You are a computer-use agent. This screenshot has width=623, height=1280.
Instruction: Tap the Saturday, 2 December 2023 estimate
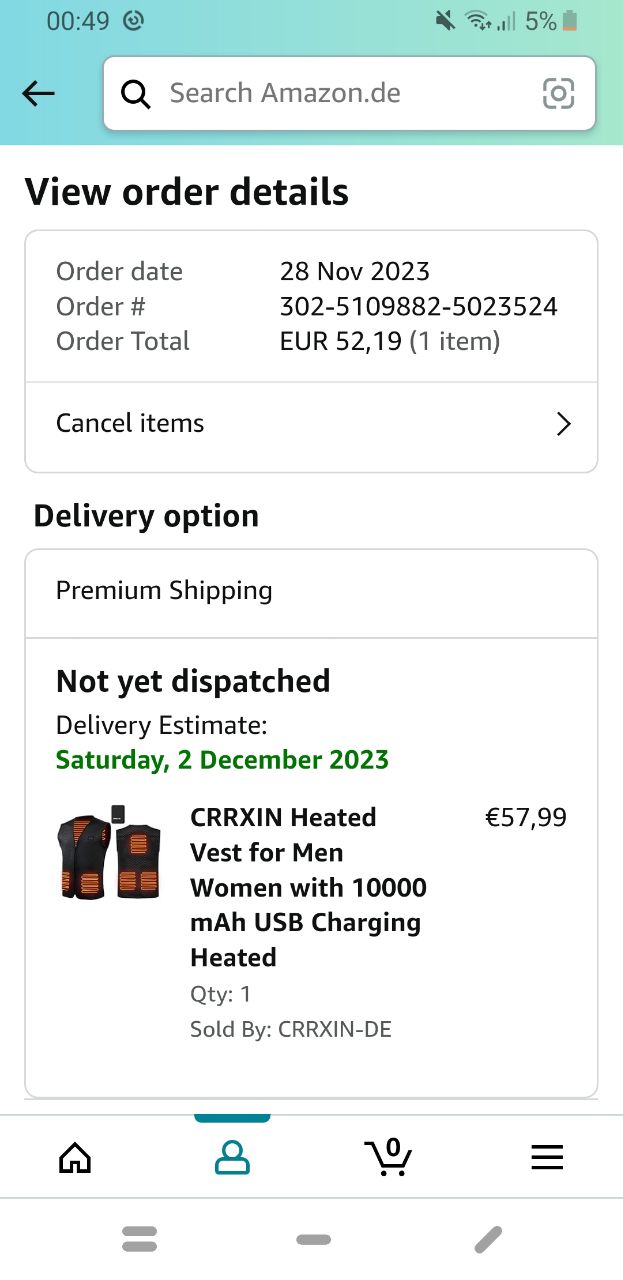(x=222, y=760)
